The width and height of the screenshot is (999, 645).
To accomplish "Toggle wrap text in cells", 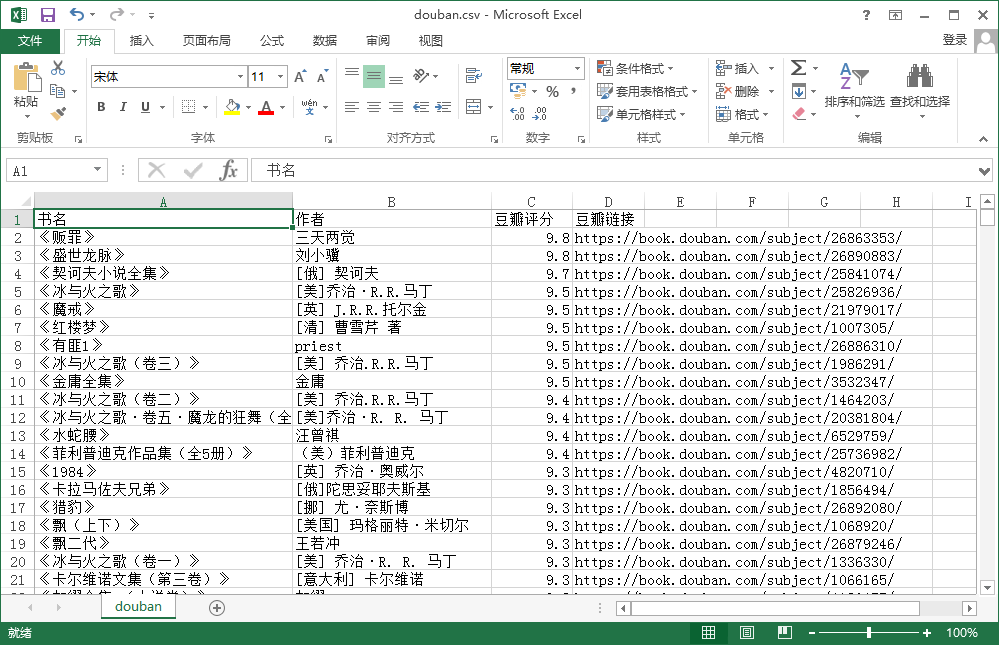I will click(473, 76).
